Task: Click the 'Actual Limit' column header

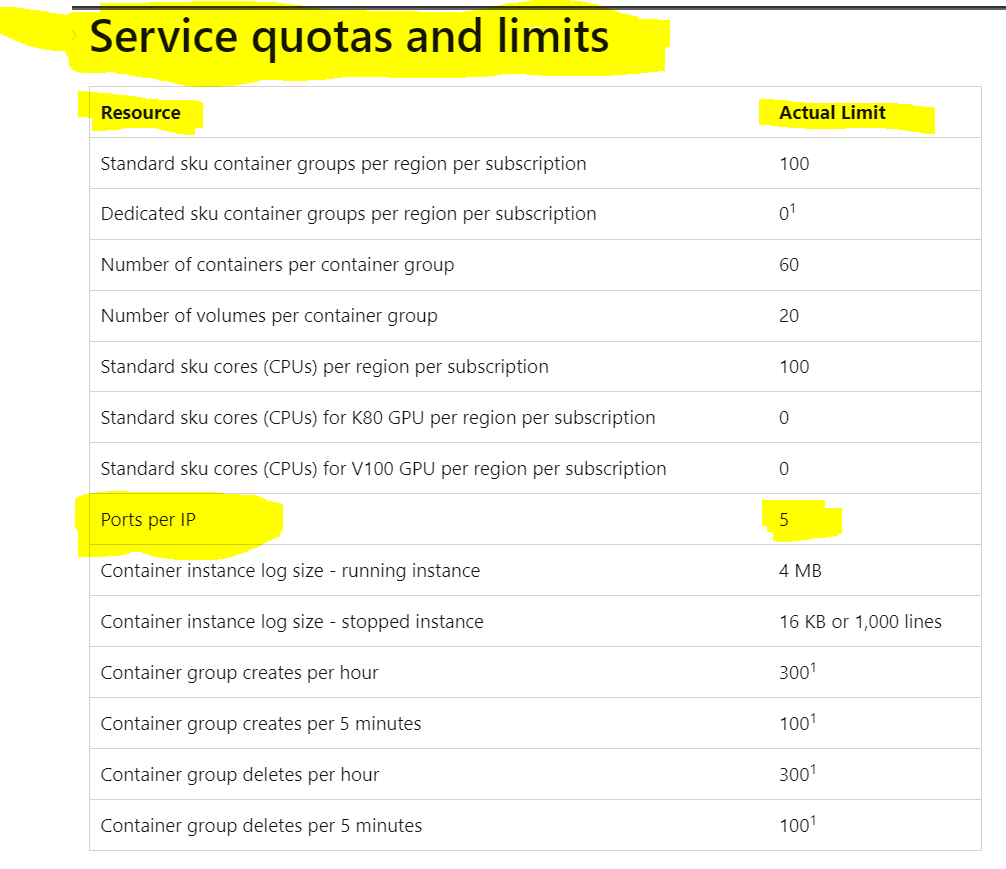Action: pos(832,113)
